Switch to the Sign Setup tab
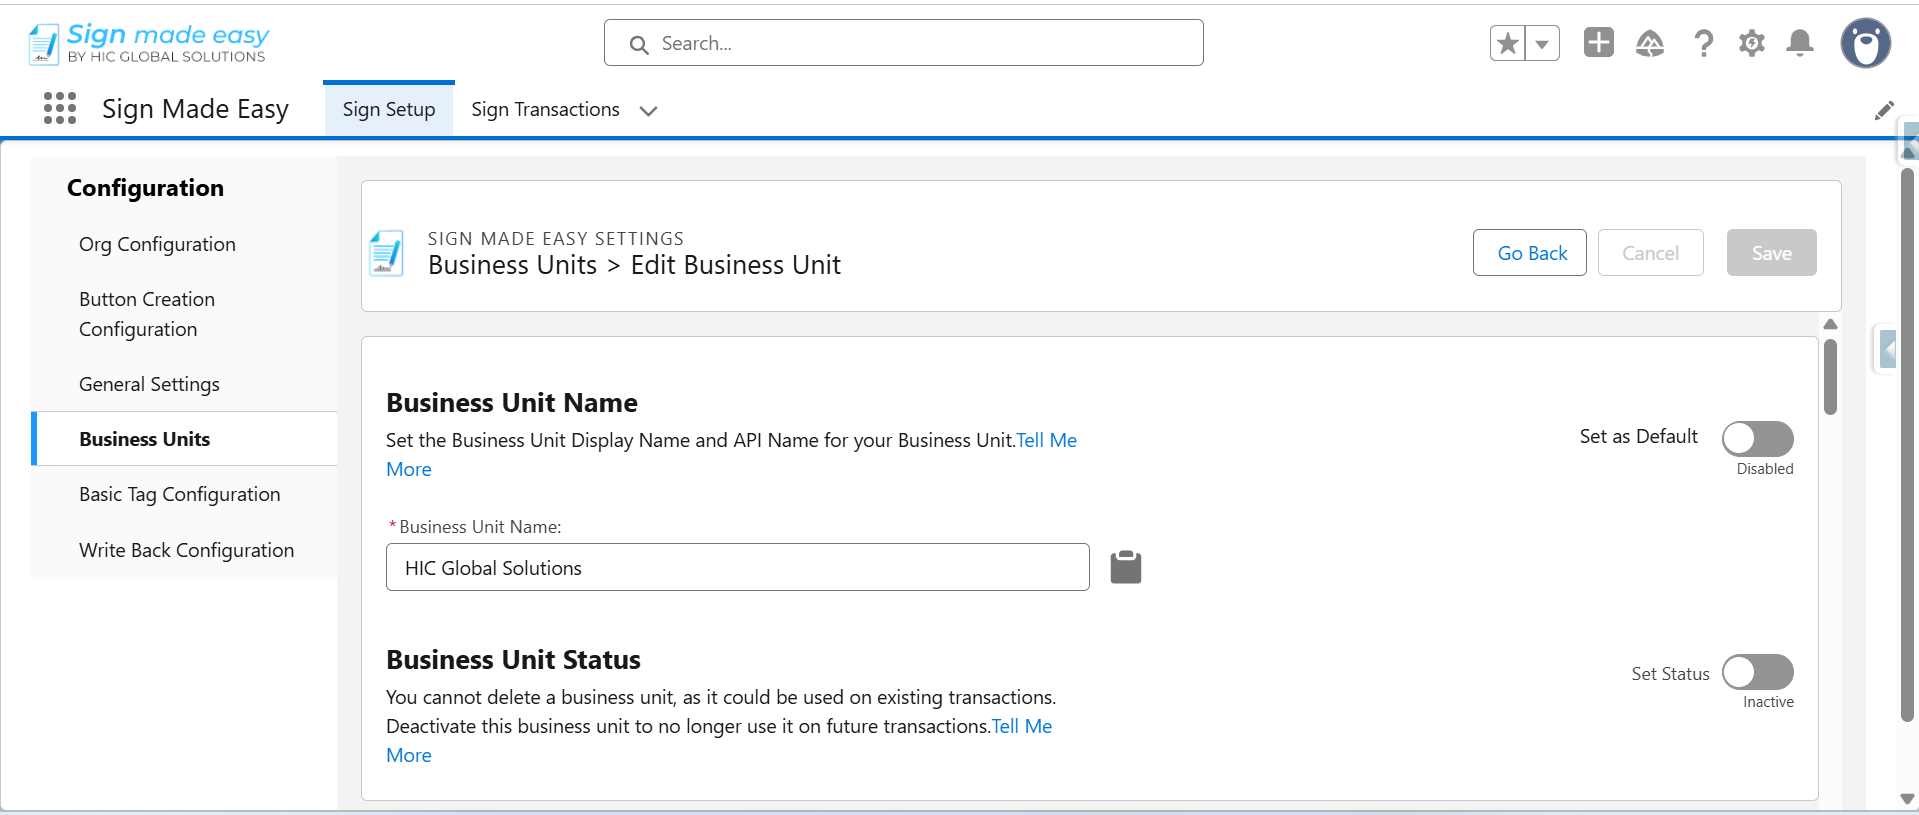This screenshot has width=1919, height=815. [389, 109]
